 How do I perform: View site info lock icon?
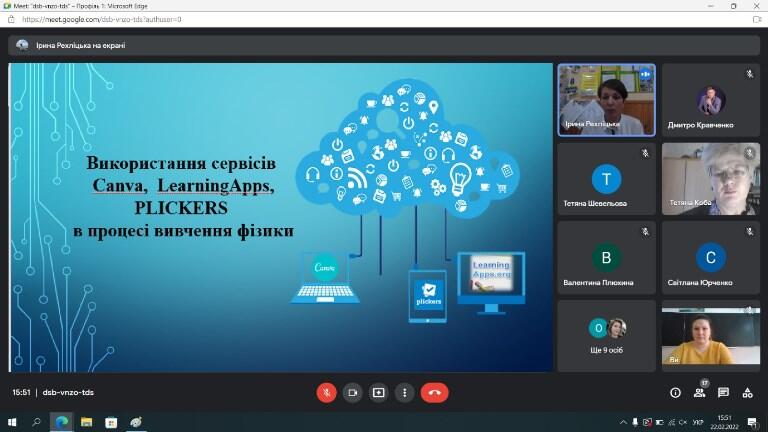pos(11,20)
